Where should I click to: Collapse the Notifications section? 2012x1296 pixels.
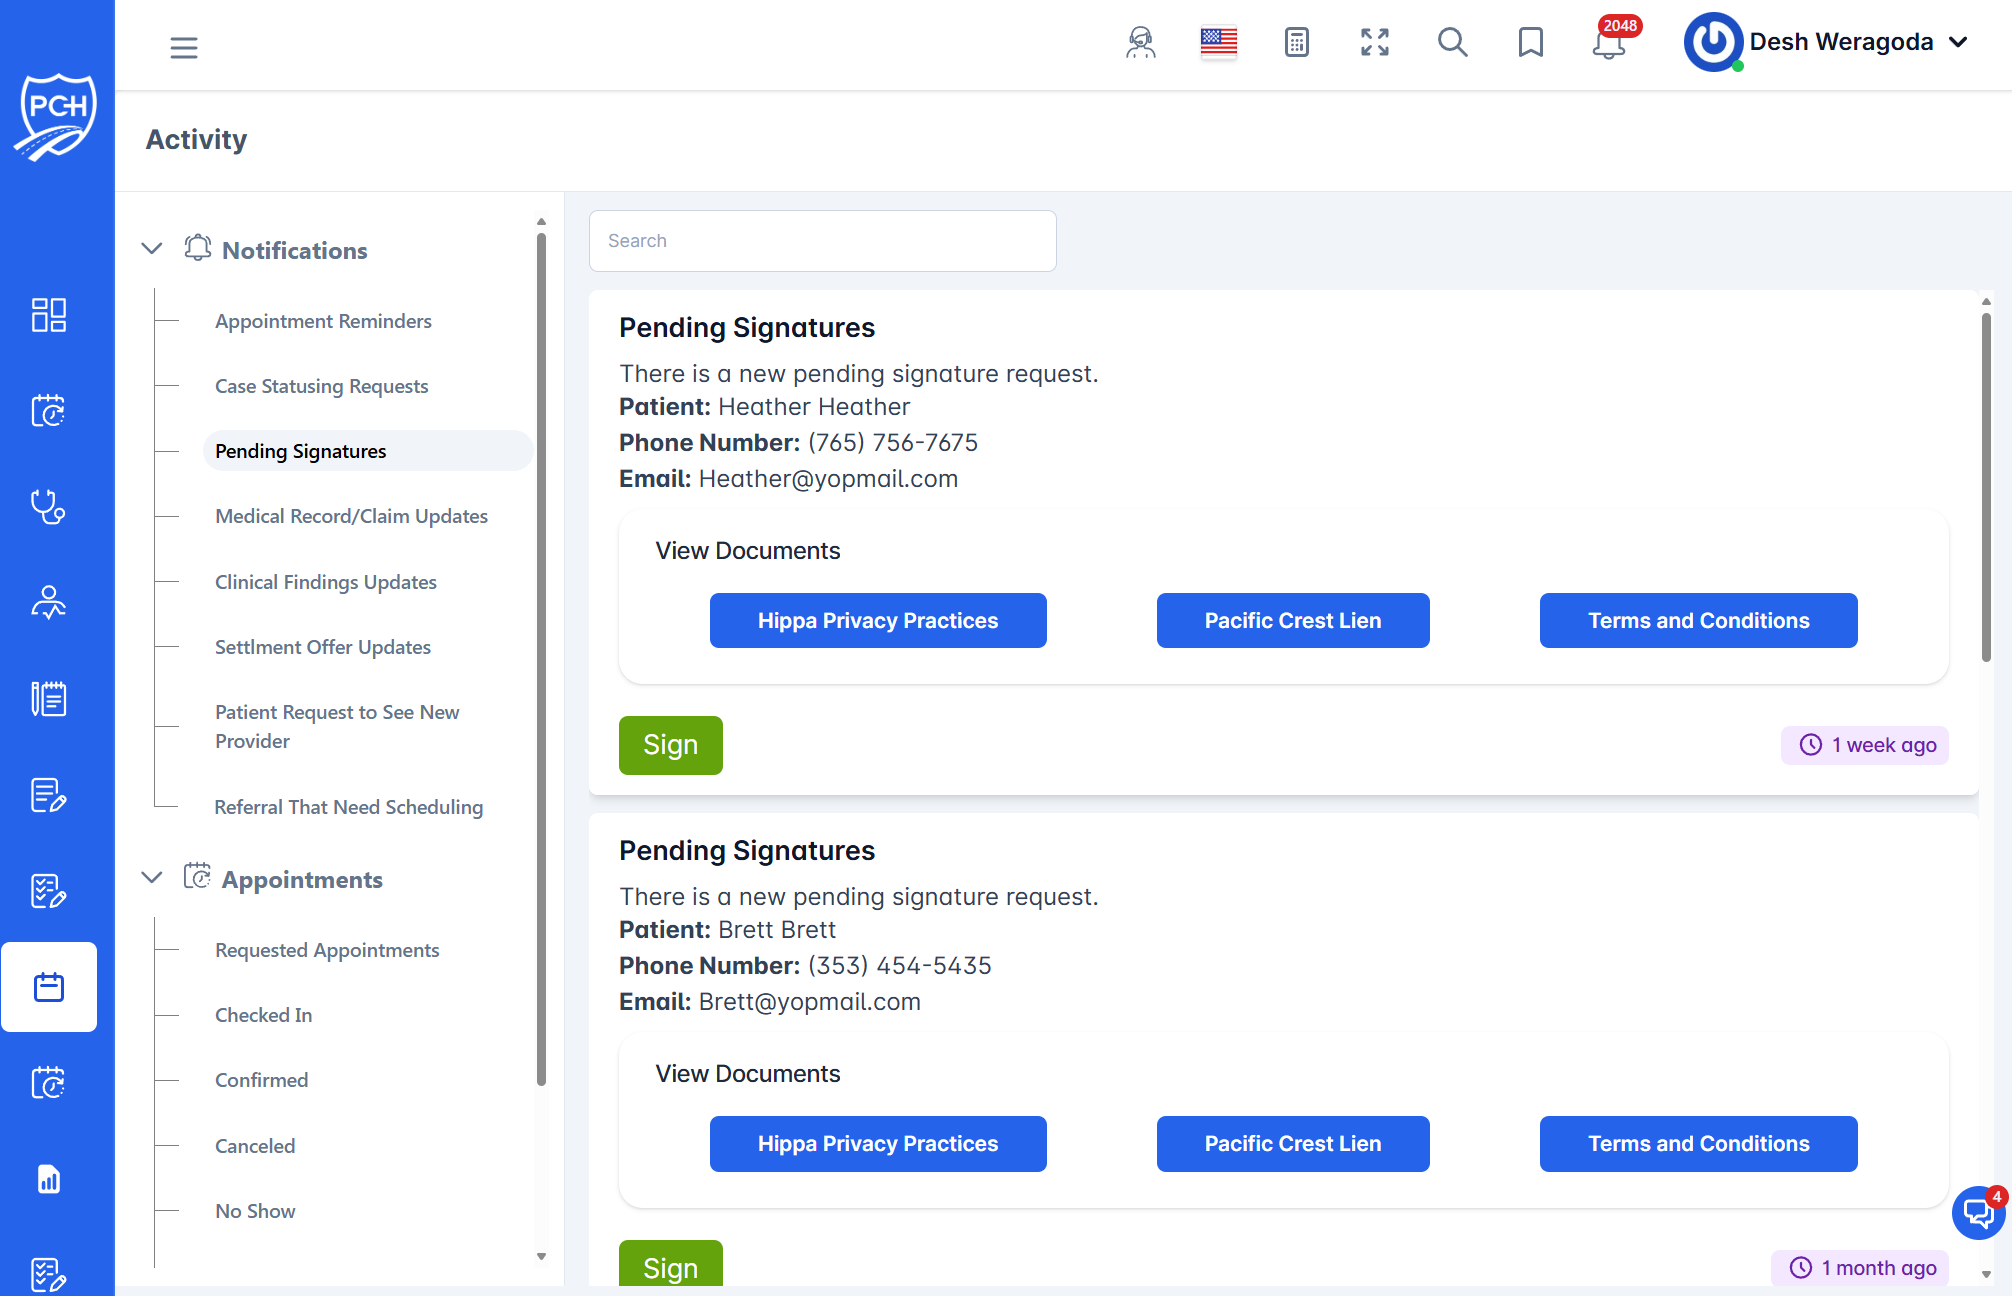tap(152, 249)
